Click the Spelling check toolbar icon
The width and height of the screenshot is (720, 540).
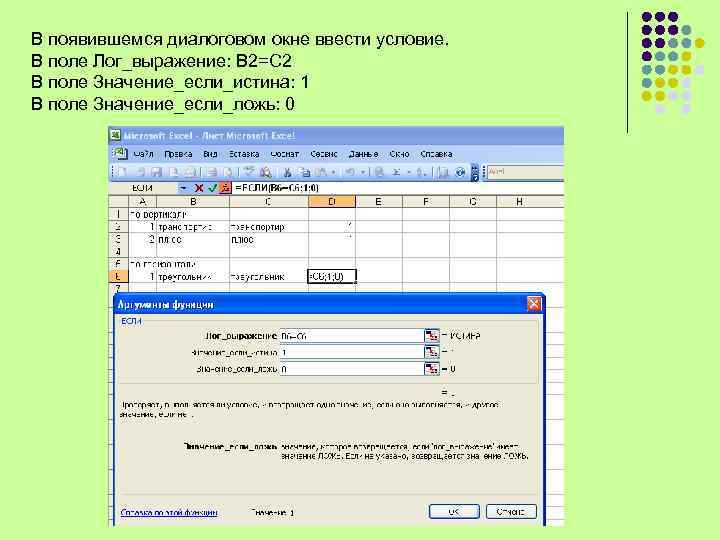[x=249, y=172]
